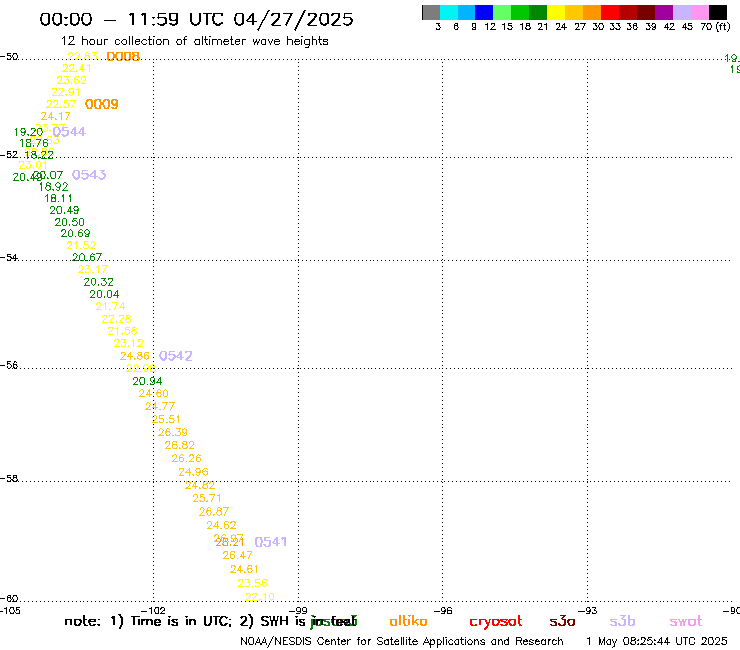740x650 pixels.
Task: Select the 20.04 wave height reading
Action: click(104, 295)
